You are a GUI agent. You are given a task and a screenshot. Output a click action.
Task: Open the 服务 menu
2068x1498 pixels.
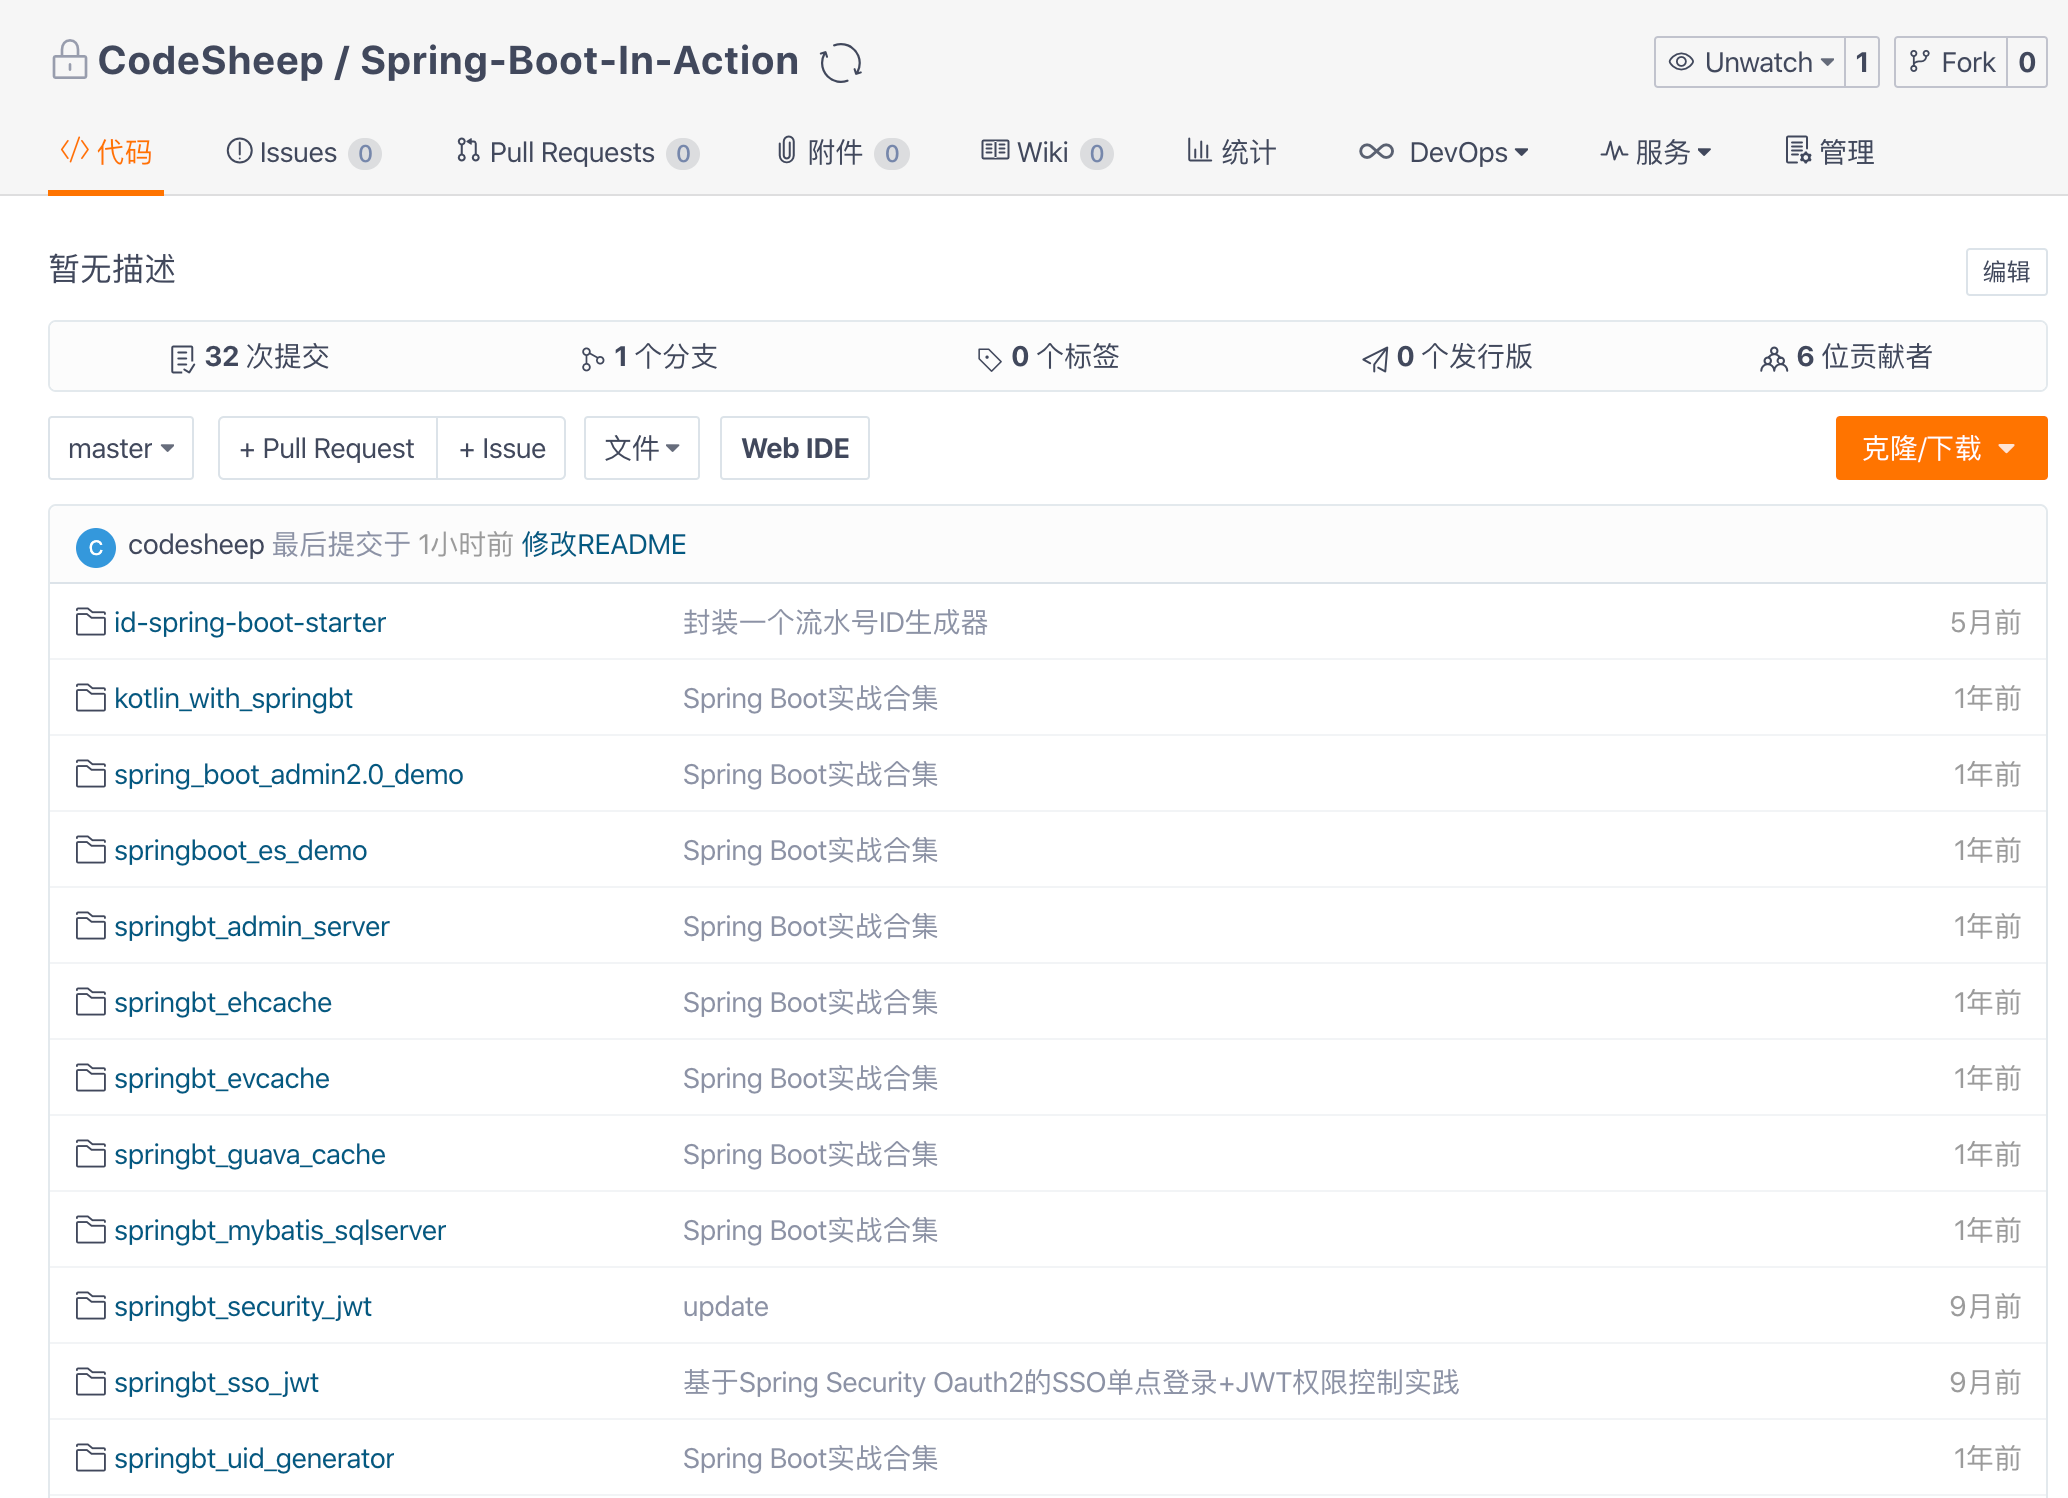pos(1655,152)
